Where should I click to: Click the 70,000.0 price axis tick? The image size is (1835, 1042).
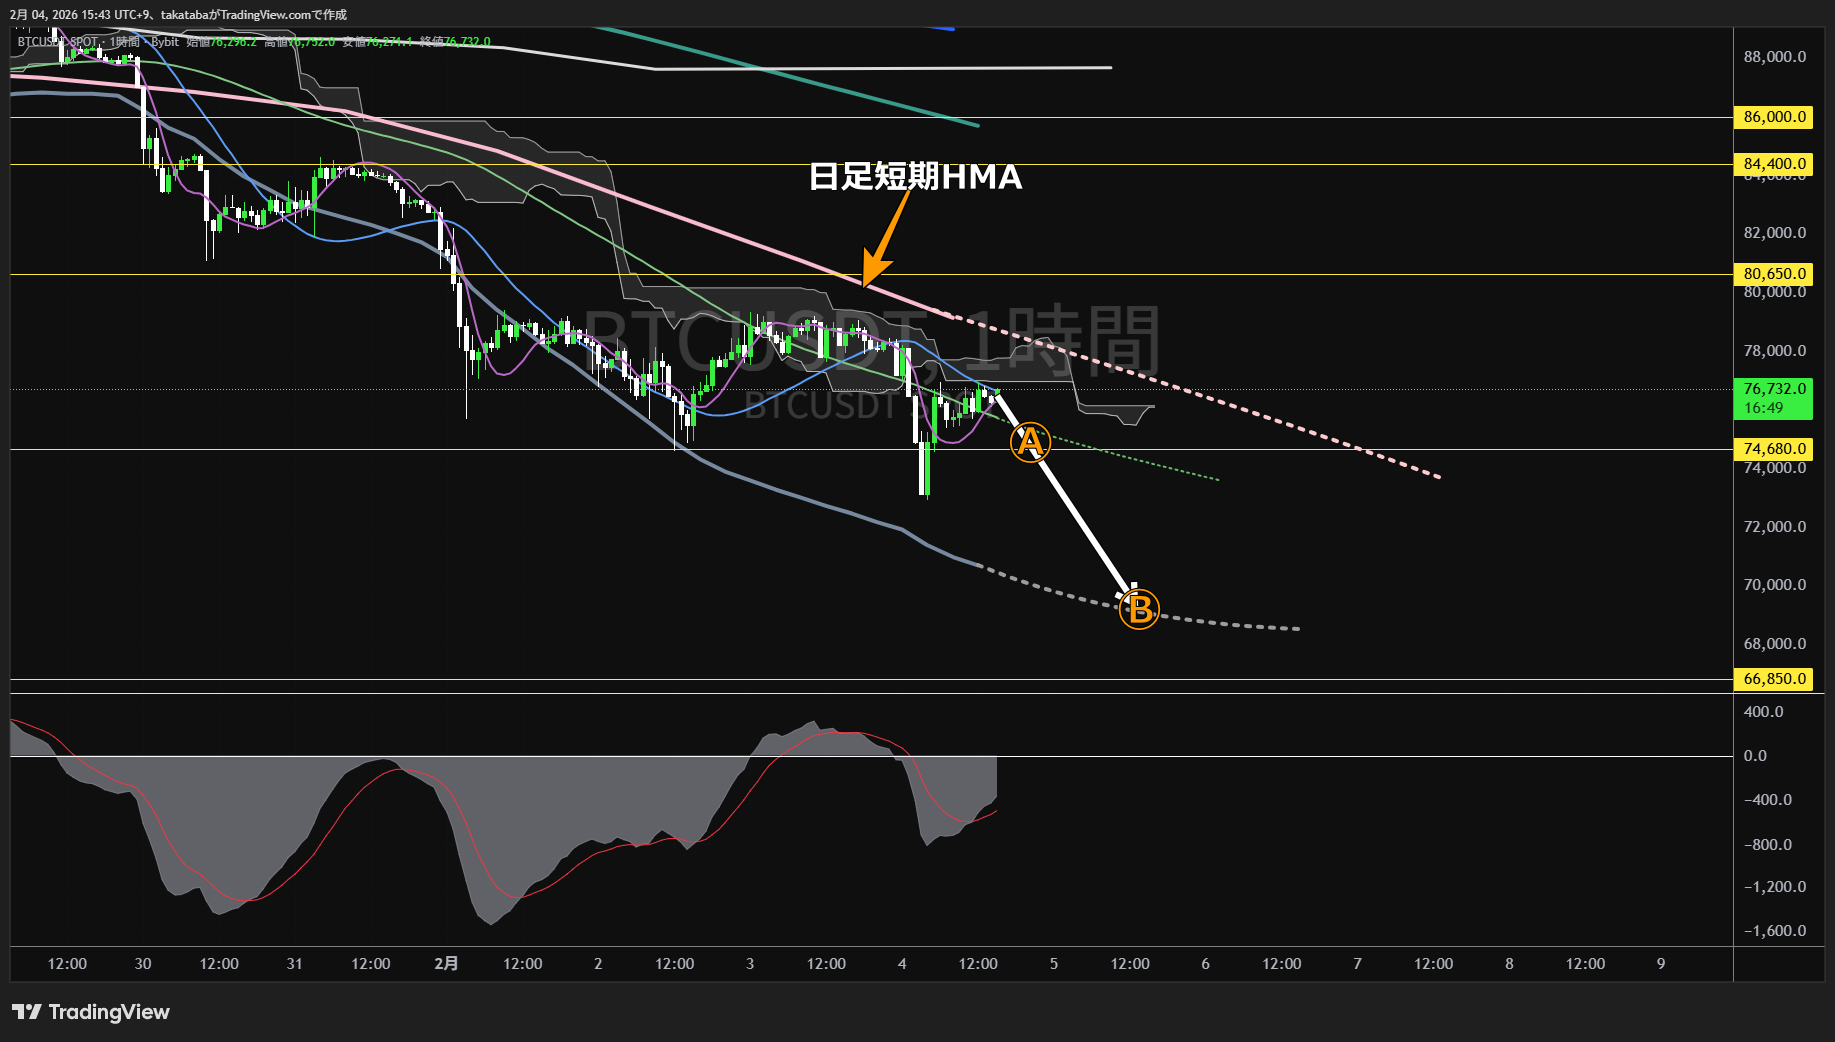[x=1775, y=585]
